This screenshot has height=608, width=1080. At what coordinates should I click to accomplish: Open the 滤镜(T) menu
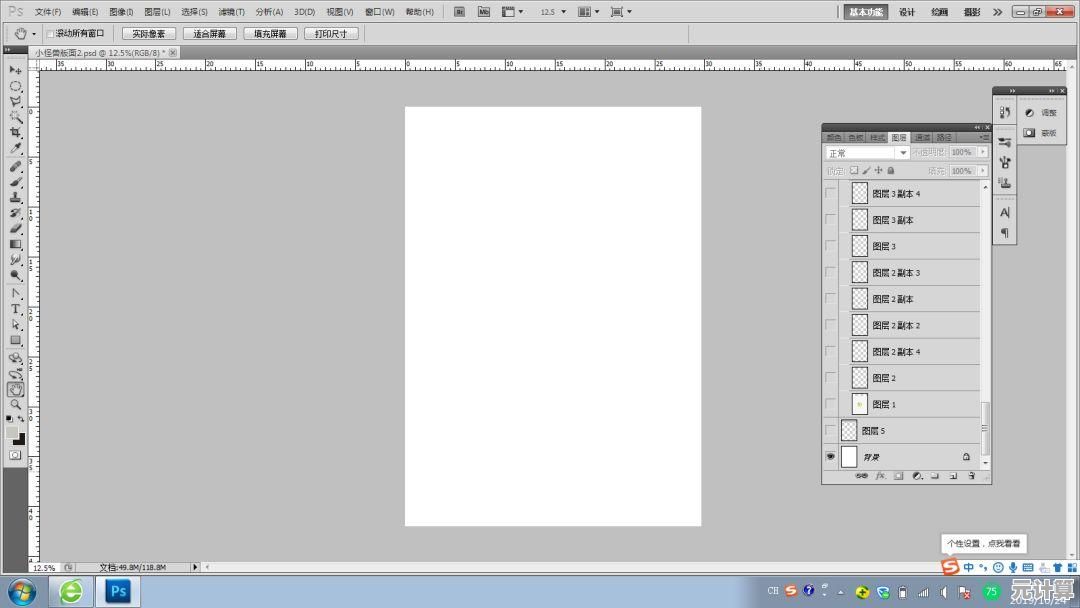[231, 12]
